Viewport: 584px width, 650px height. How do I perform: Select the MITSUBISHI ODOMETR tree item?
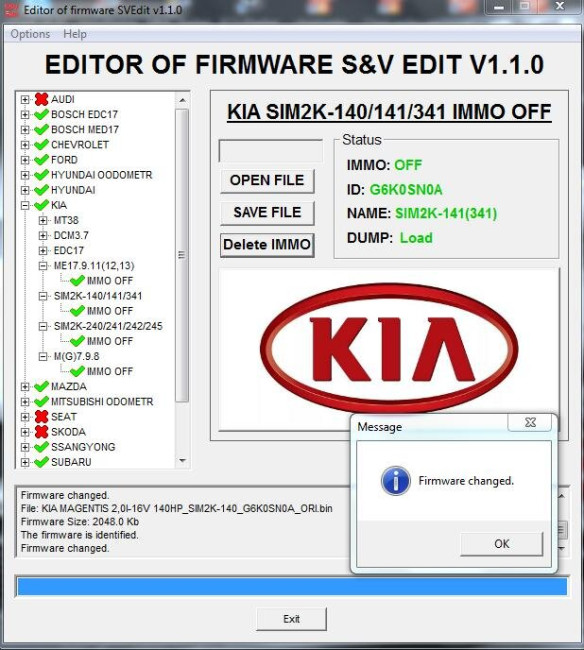[102, 402]
